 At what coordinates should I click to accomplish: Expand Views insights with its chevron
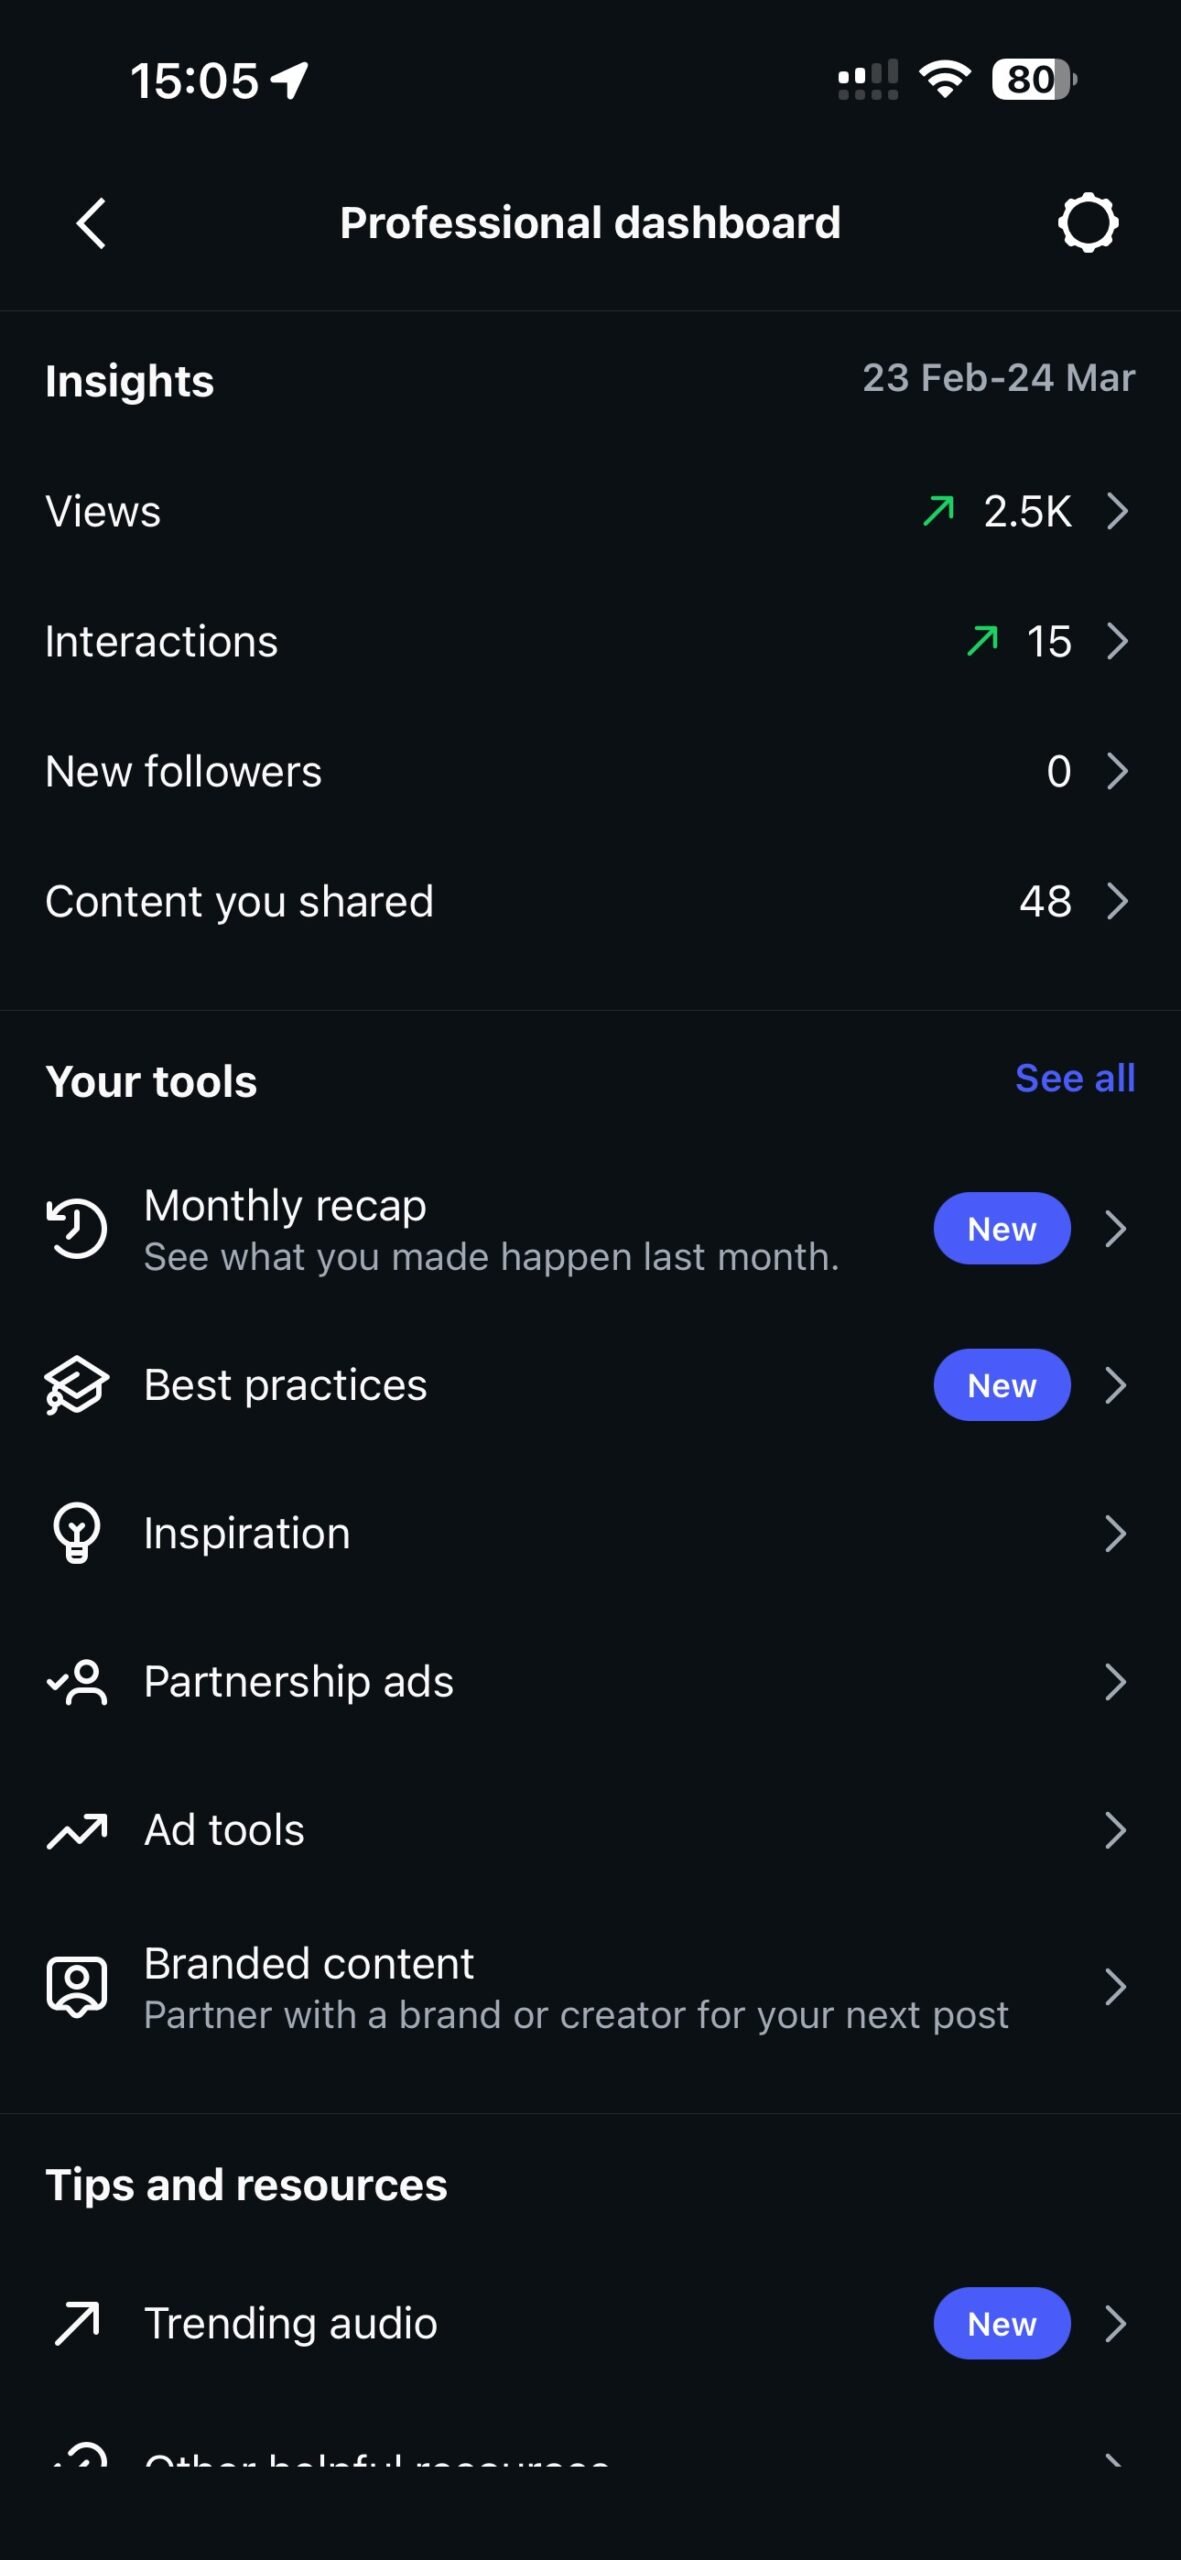[1117, 511]
